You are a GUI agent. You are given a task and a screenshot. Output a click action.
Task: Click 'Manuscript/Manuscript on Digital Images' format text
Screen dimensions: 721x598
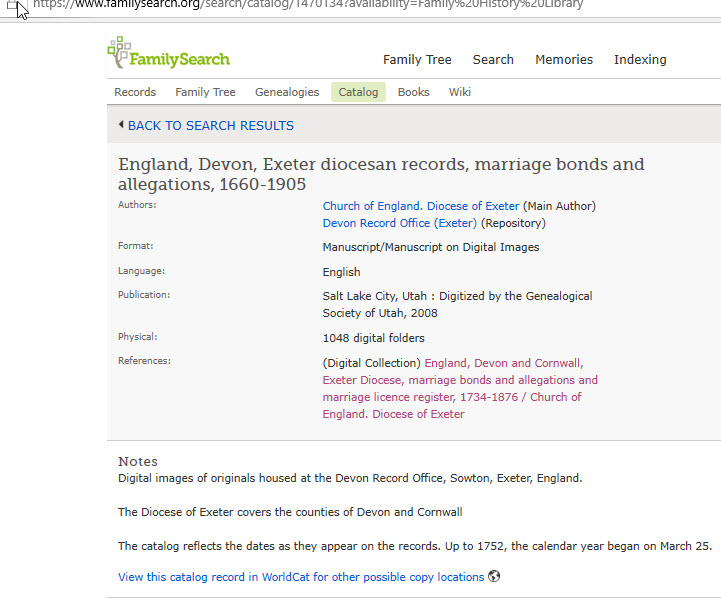point(431,247)
